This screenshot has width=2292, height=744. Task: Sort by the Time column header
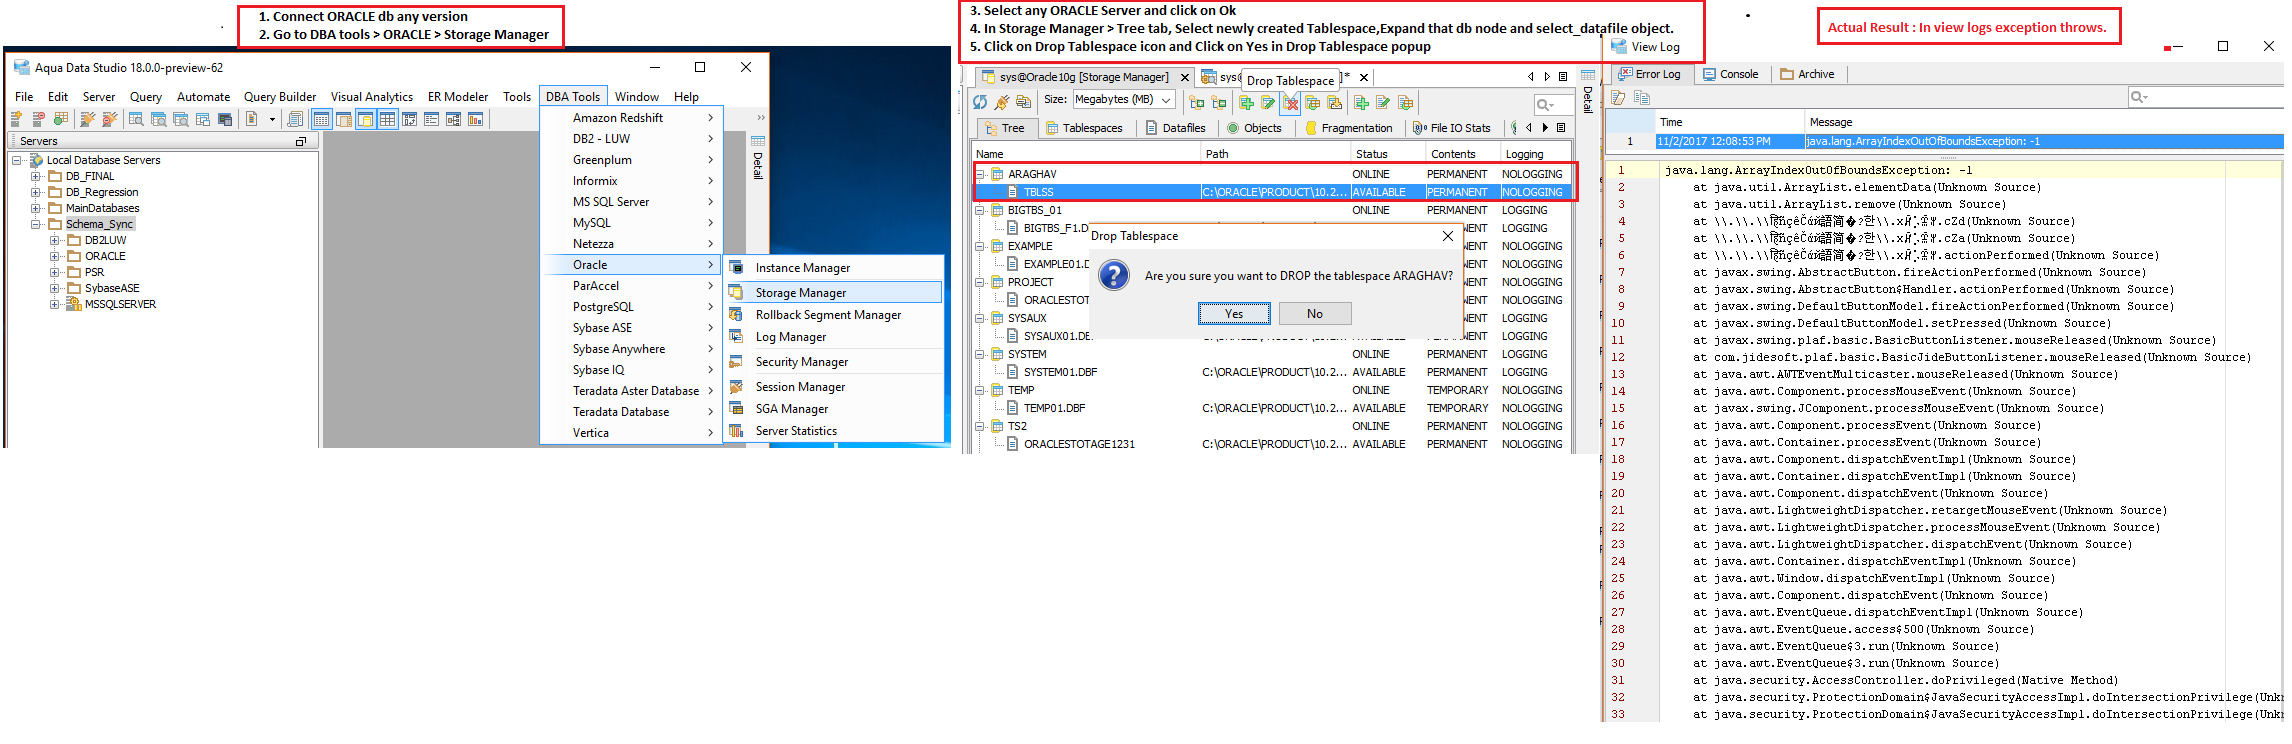click(x=1730, y=122)
